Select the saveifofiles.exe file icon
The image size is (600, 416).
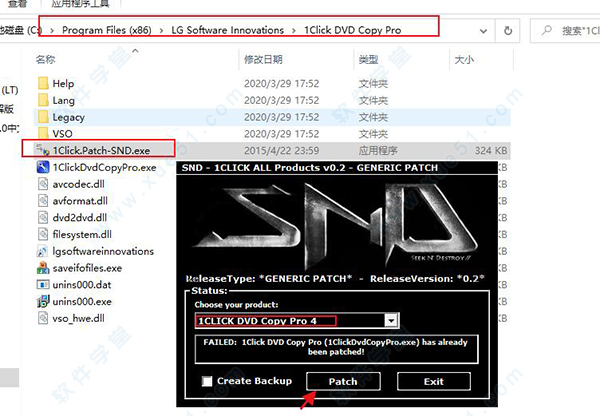[42, 267]
